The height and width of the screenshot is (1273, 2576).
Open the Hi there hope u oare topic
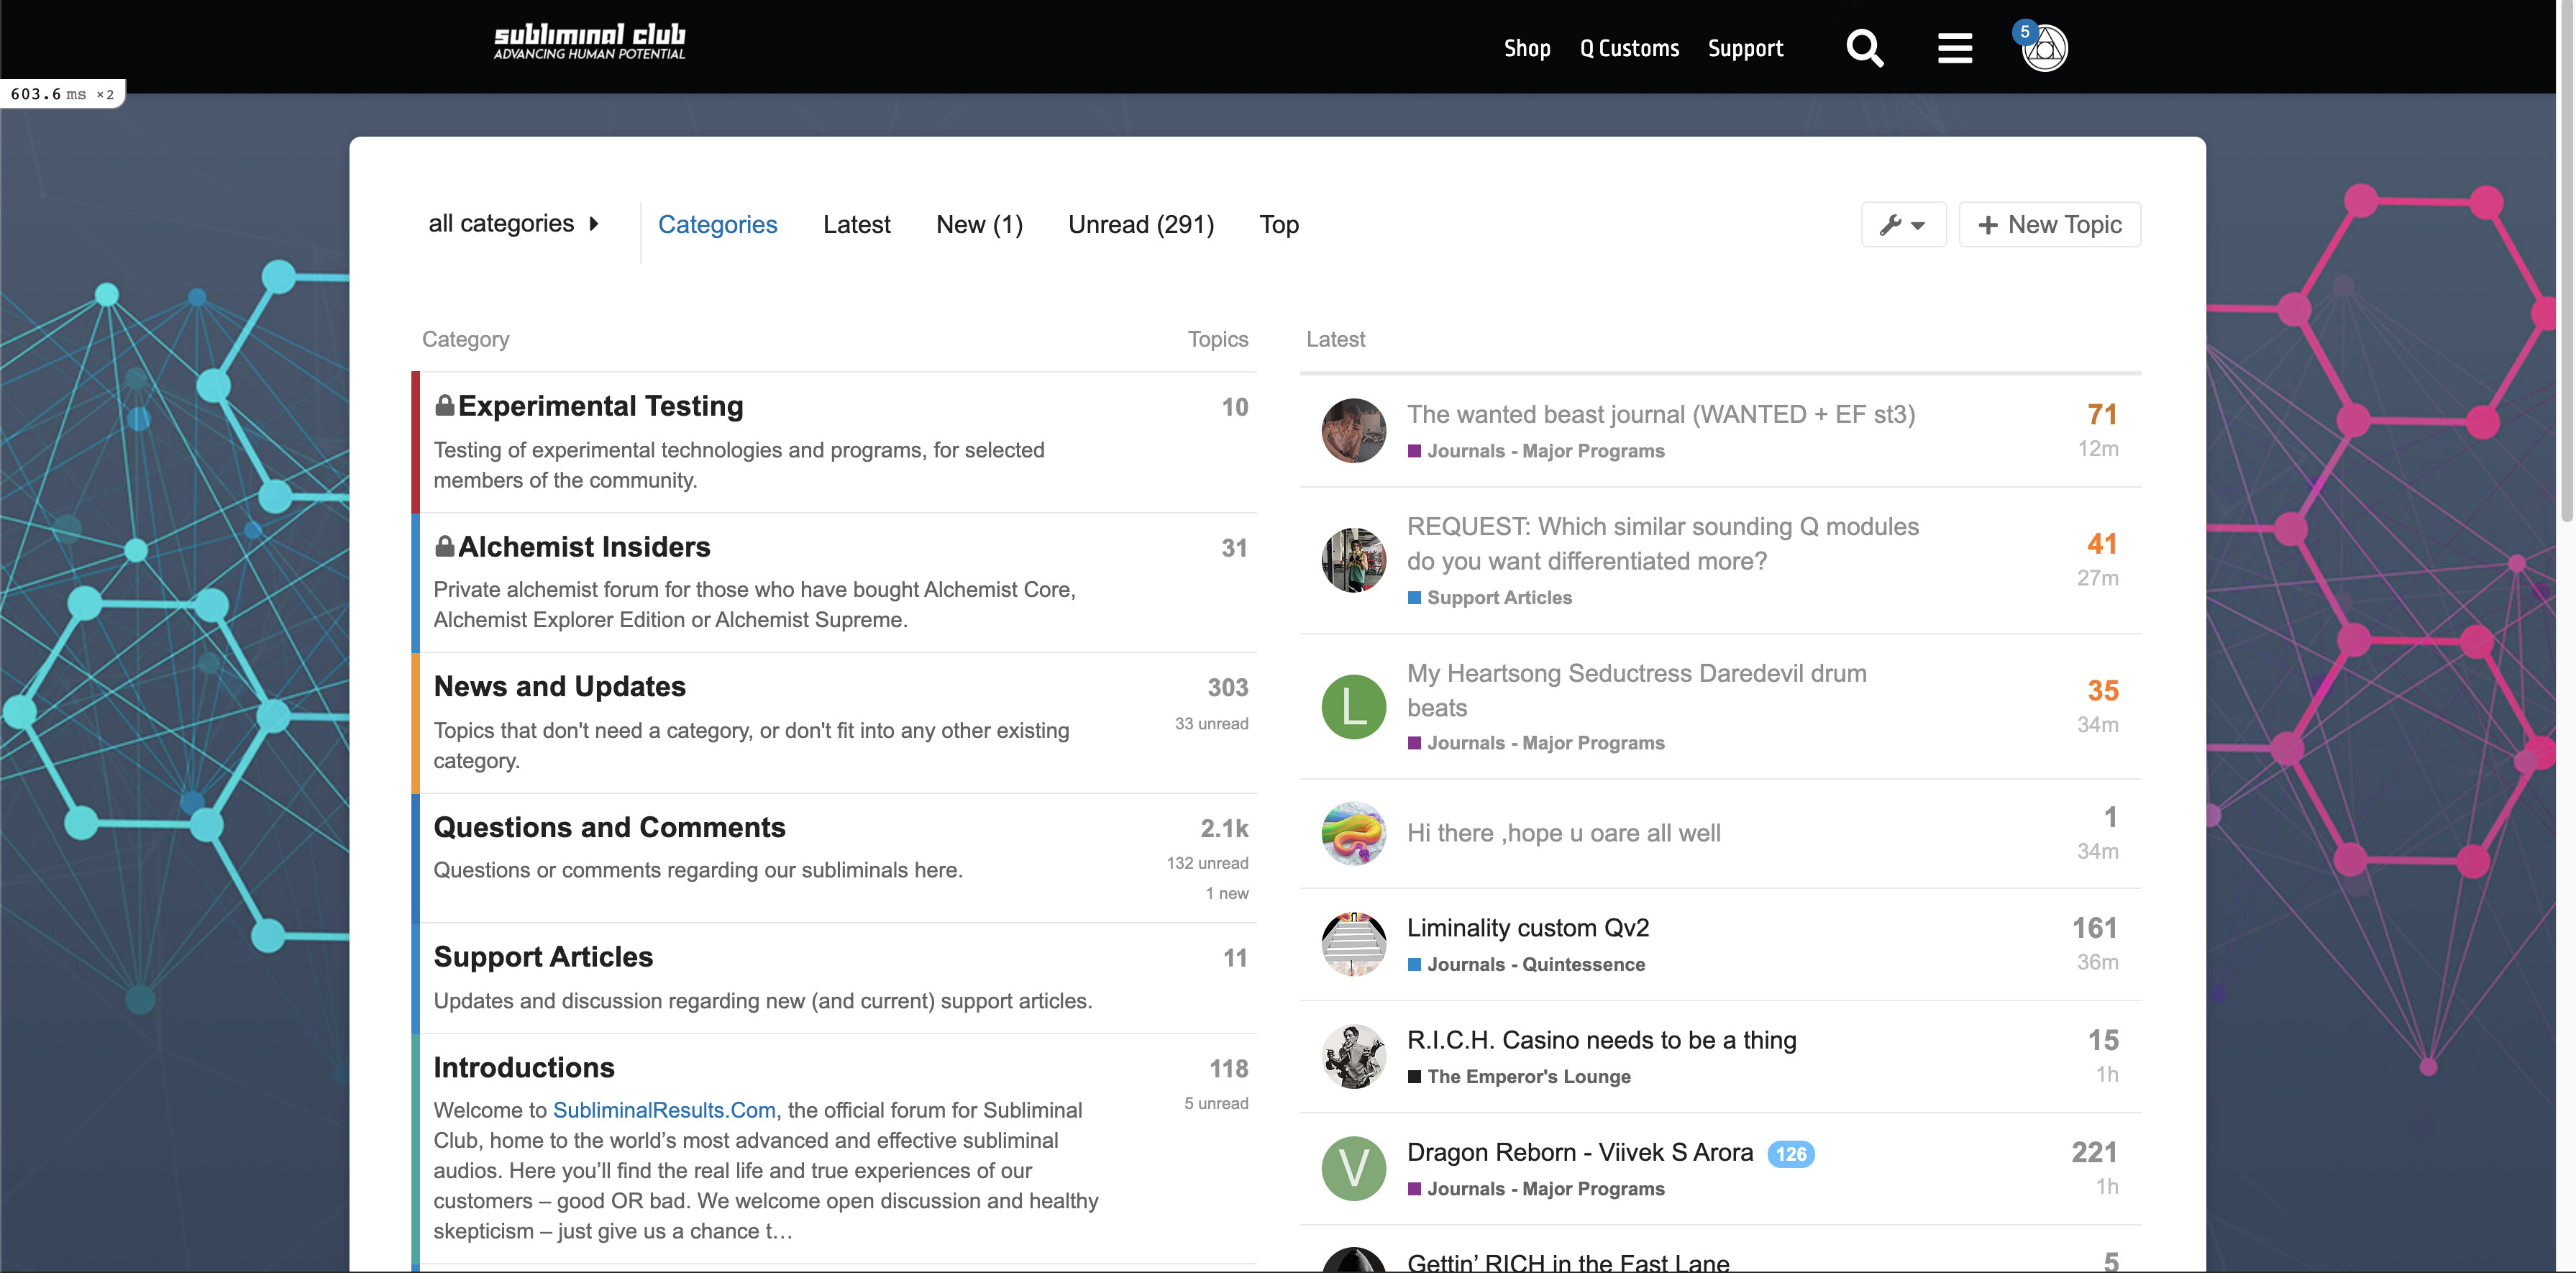(1564, 833)
